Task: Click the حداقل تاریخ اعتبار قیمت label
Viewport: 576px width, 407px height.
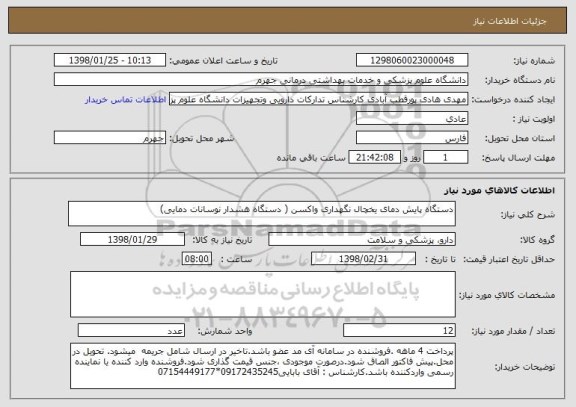Action: tap(509, 259)
